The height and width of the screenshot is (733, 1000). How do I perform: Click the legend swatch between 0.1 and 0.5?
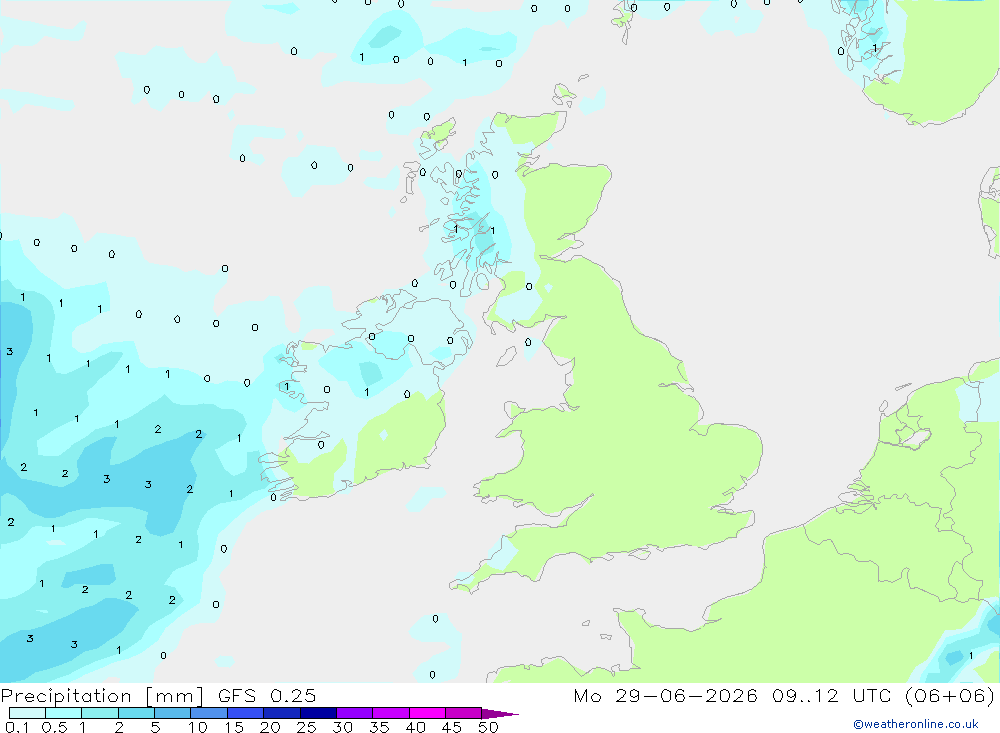click(x=27, y=713)
